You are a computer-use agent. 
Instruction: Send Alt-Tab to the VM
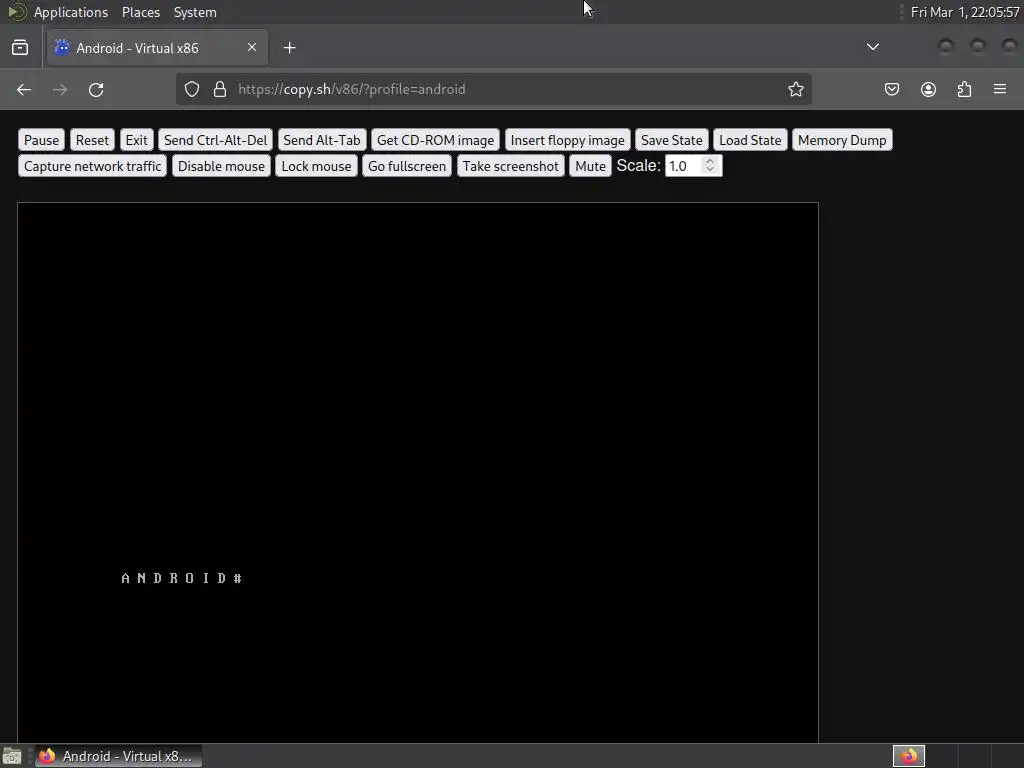[321, 140]
